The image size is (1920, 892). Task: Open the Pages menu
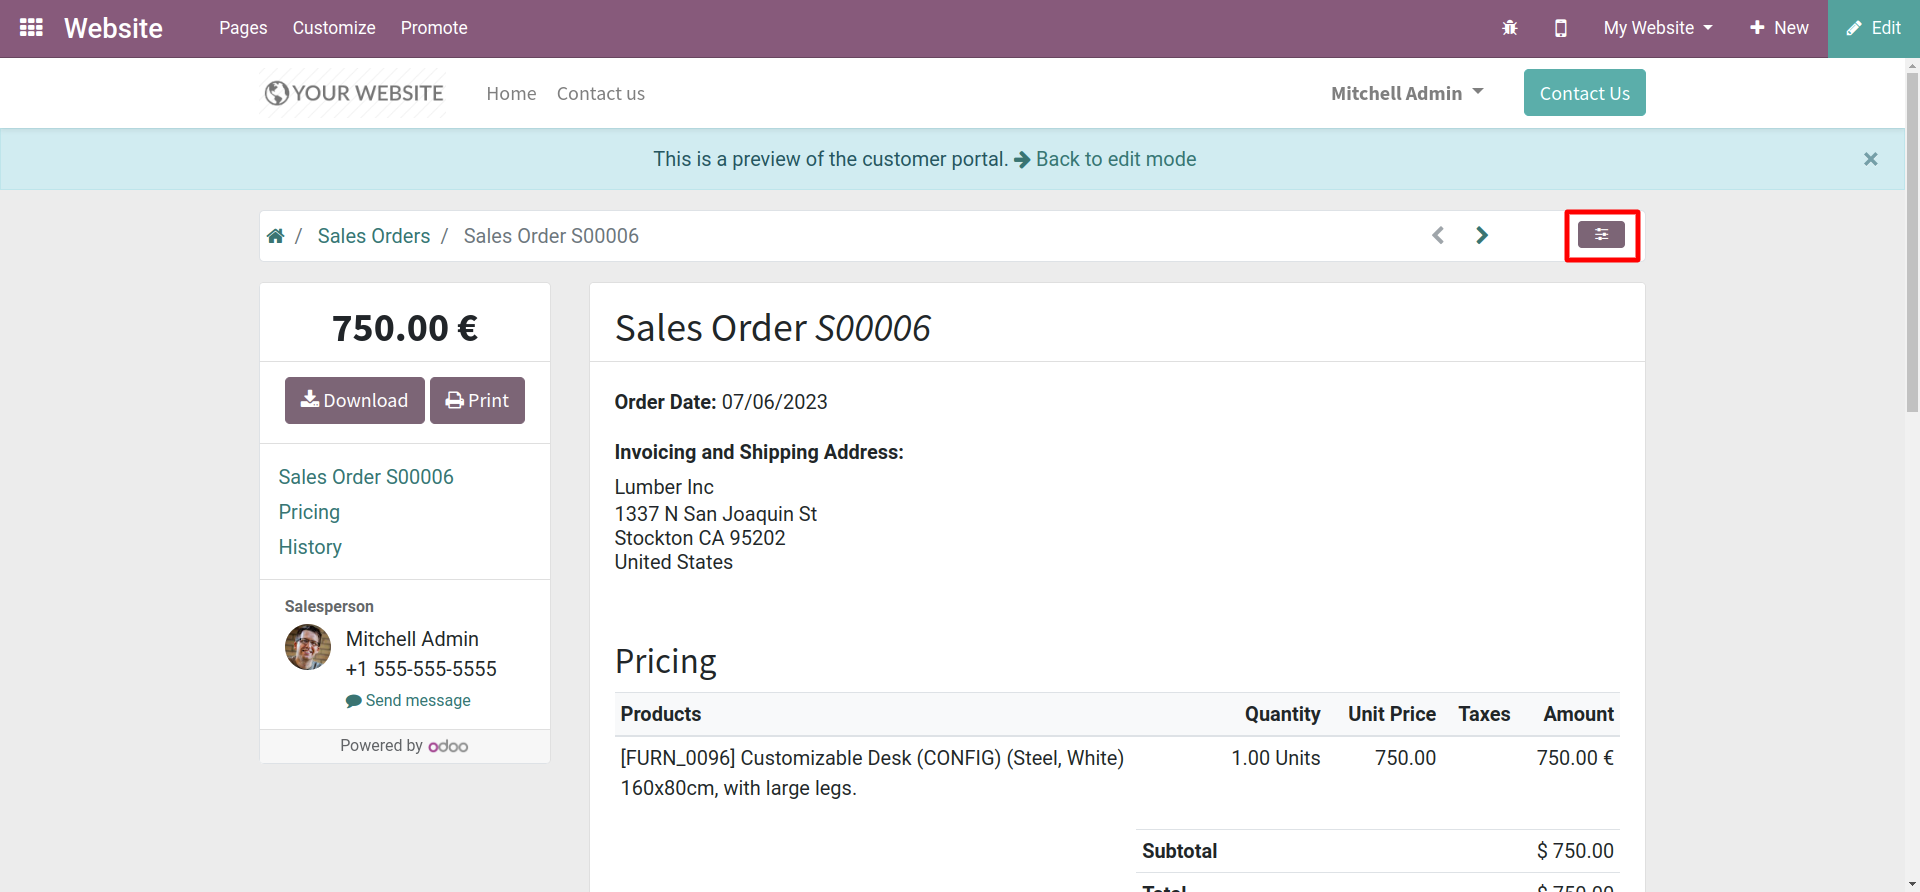point(243,28)
